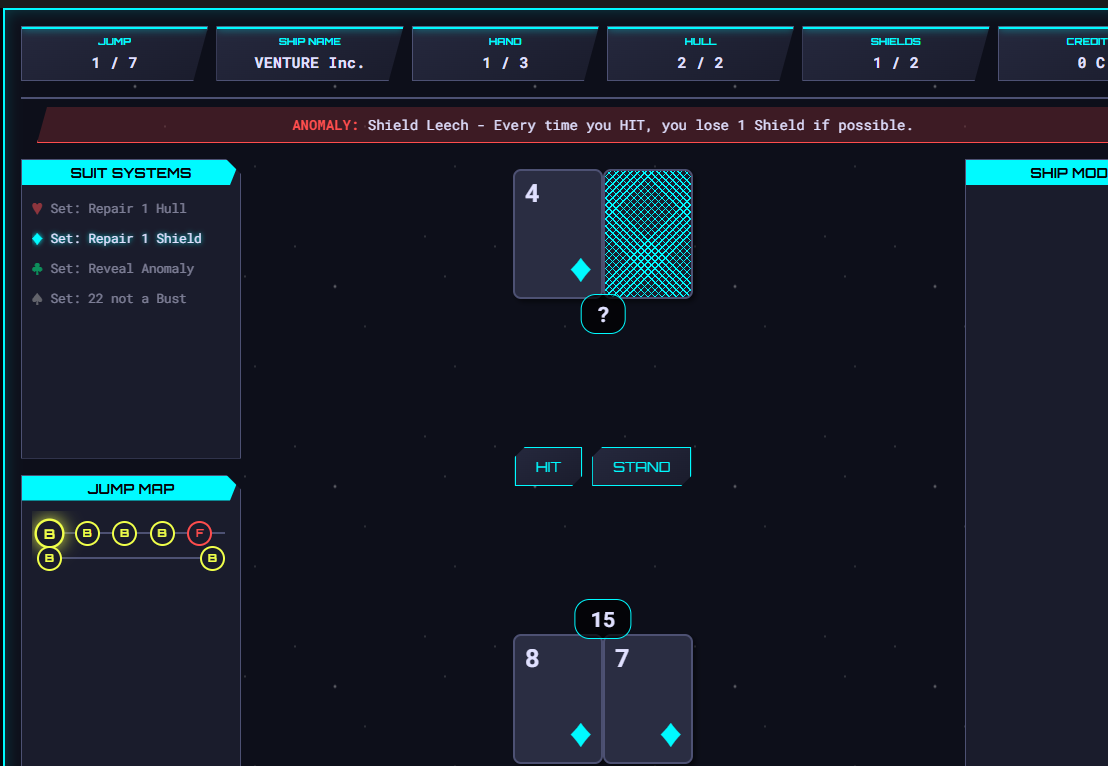The image size is (1108, 766).
Task: Click the JUMP MAP panel header
Action: (x=129, y=488)
